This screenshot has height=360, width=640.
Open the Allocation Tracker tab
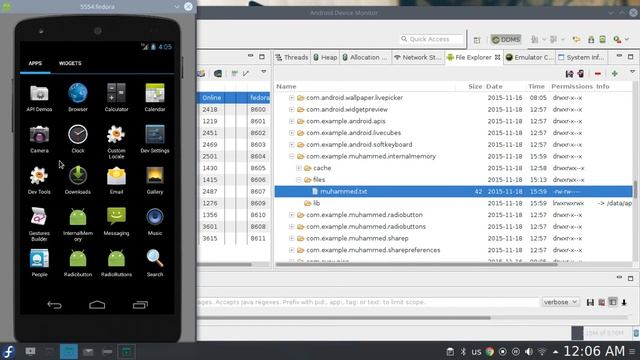point(365,58)
